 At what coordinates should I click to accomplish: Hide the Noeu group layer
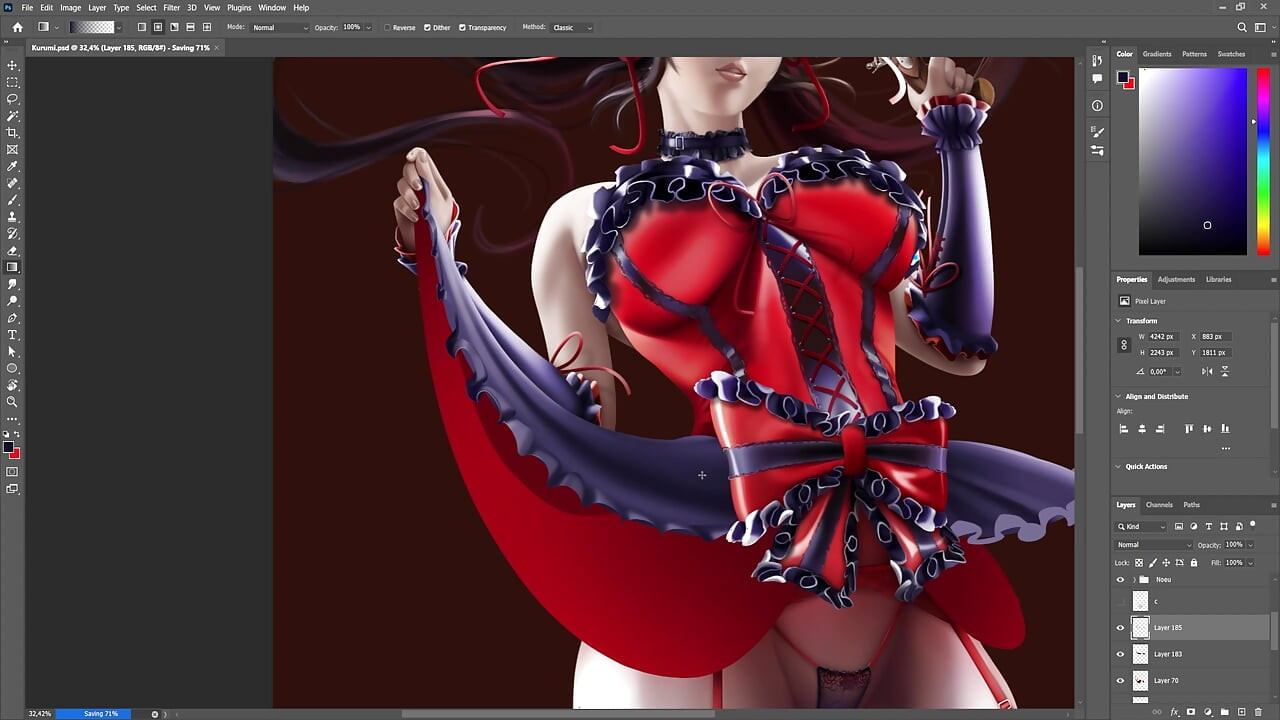1120,579
